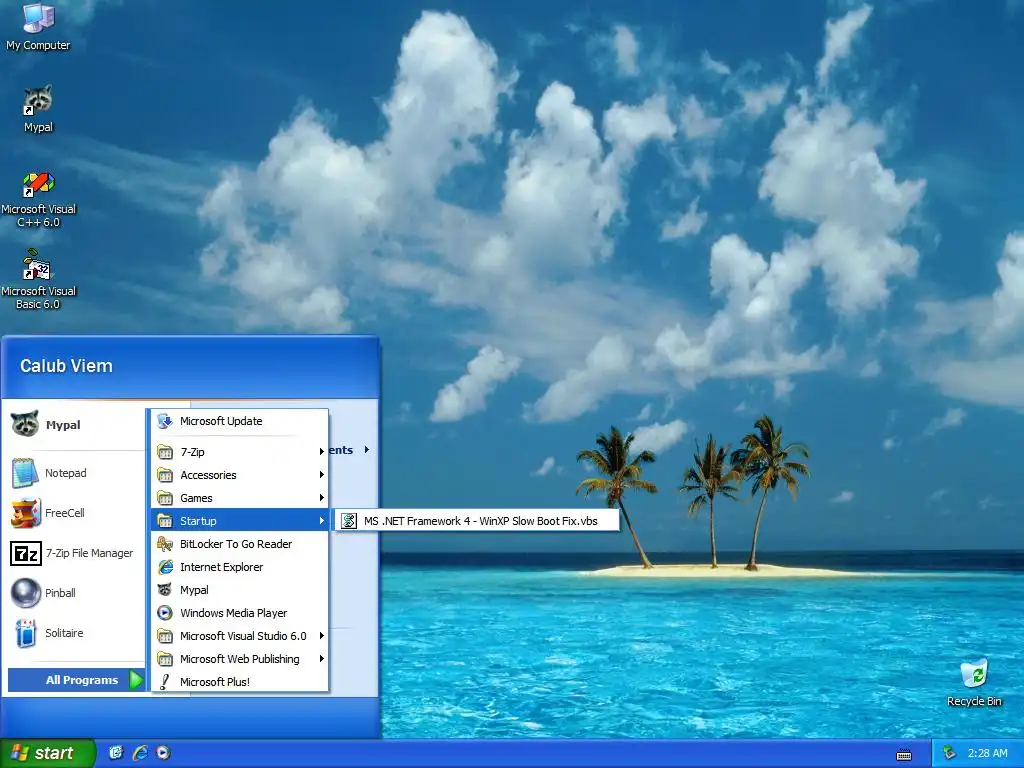
Task: Launch FreeCell from the Start menu
Action: [x=73, y=513]
